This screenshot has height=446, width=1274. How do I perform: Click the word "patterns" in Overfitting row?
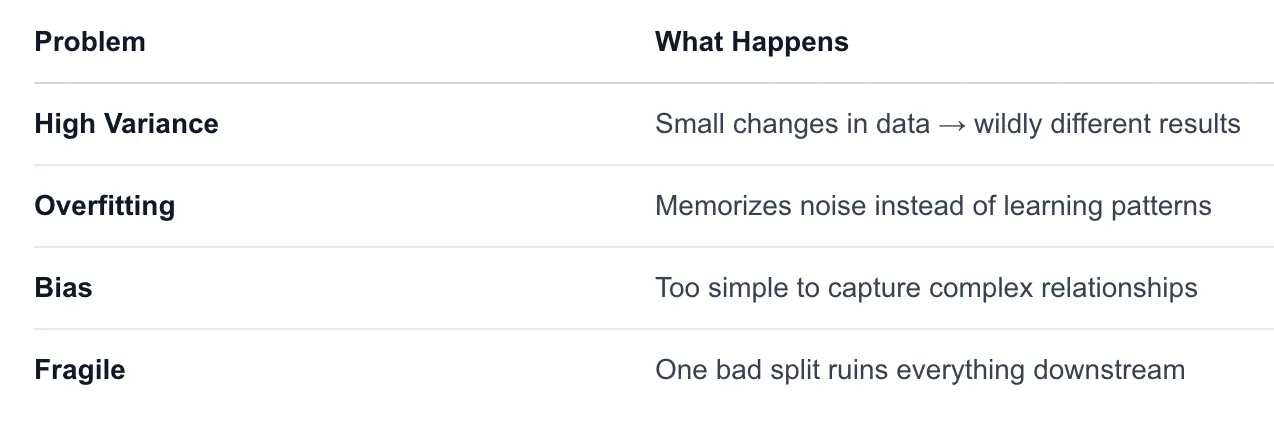[1161, 207]
